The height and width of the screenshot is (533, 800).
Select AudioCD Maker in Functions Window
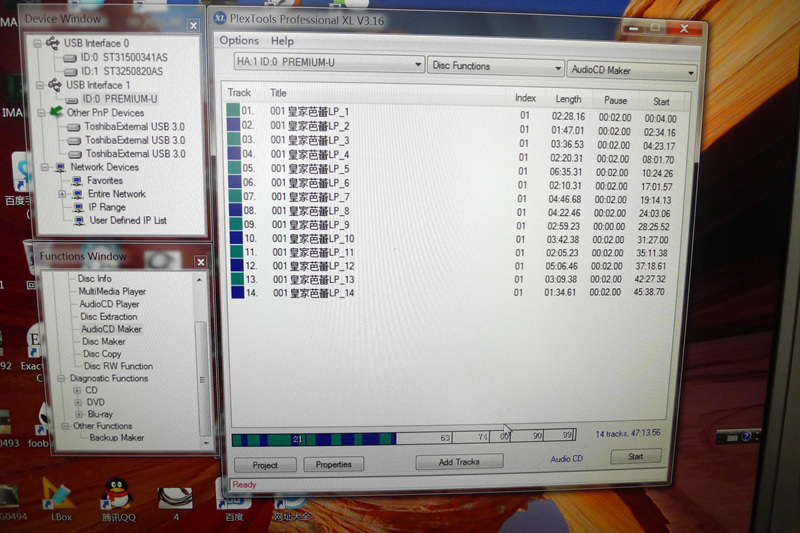coord(111,329)
